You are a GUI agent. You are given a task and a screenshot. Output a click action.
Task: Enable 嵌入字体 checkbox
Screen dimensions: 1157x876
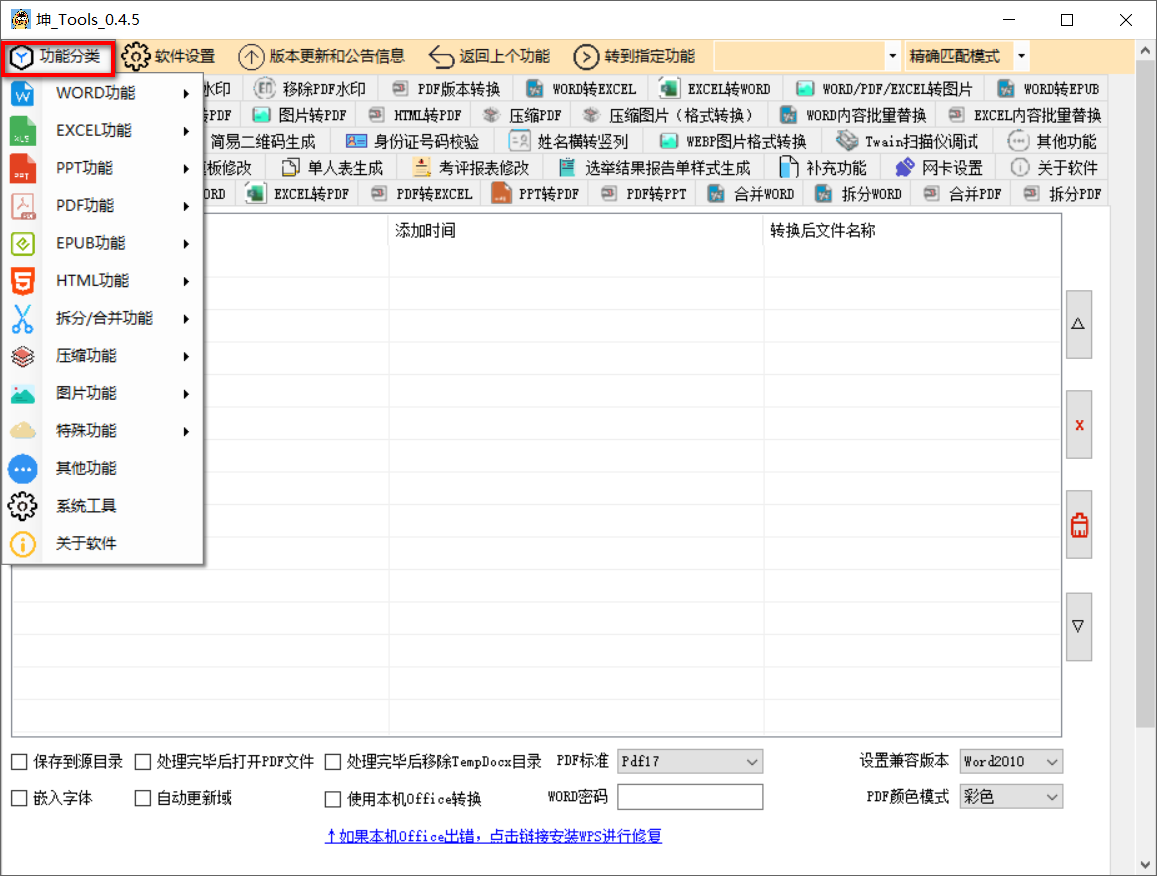[20, 798]
